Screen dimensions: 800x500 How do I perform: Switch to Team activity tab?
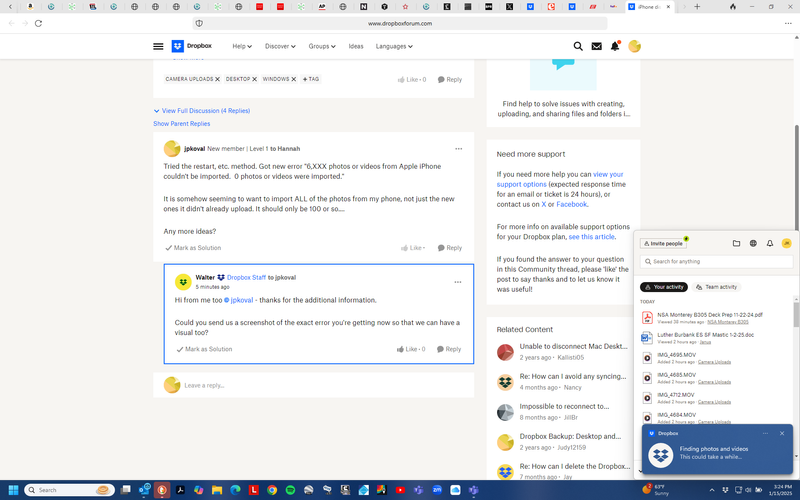(x=716, y=287)
